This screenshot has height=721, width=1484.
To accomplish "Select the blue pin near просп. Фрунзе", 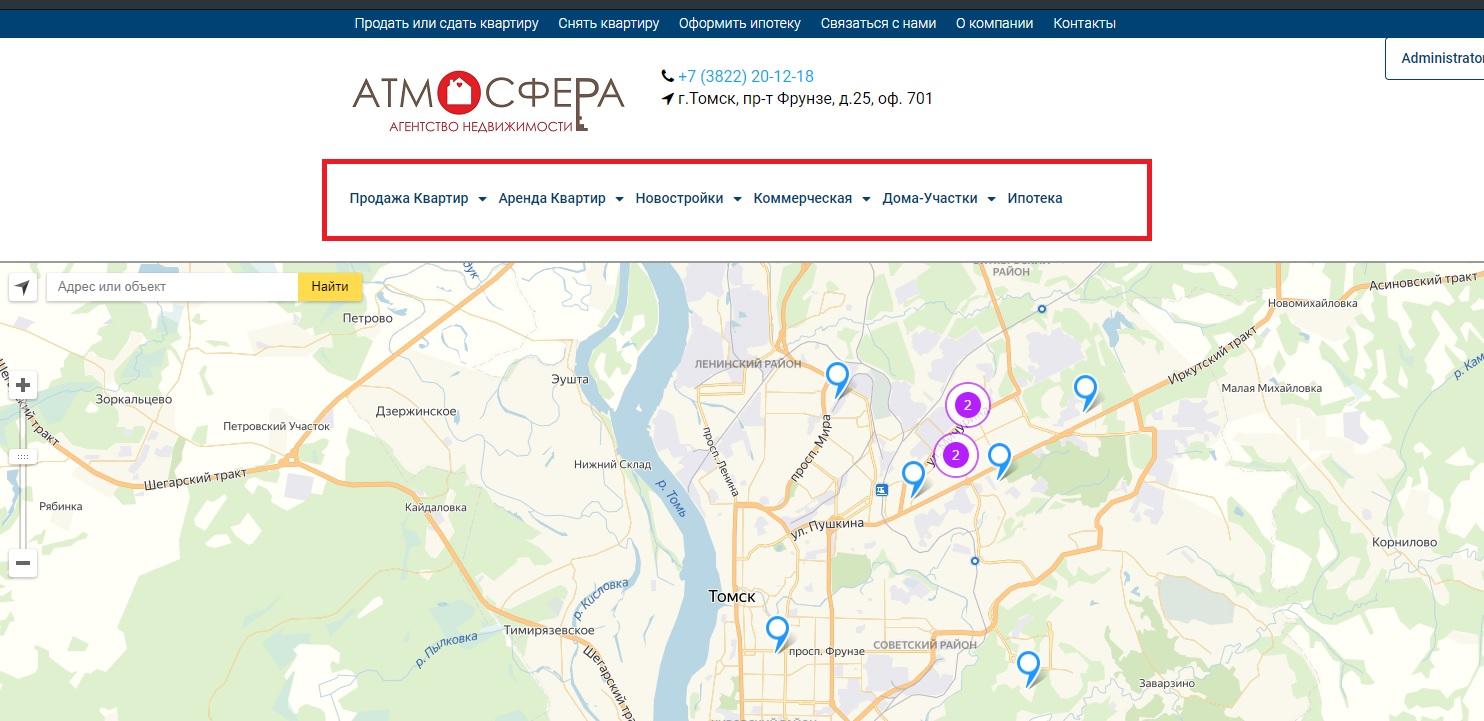I will click(x=778, y=634).
